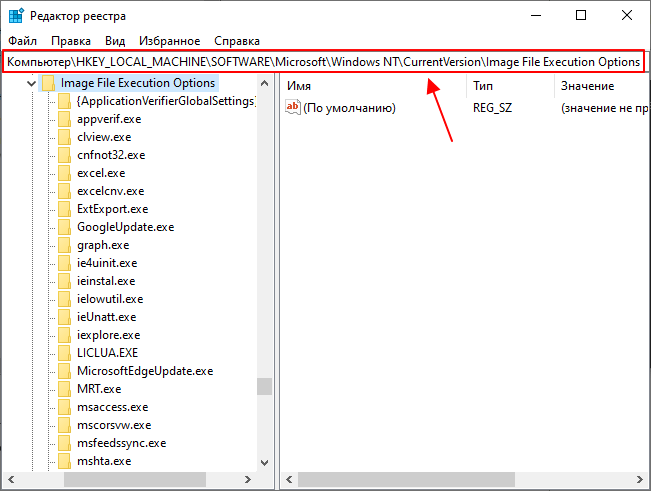Screen dimensions: 651x491
Task: Click the values pane horizontal scrollbar right arrow
Action: (x=640, y=480)
